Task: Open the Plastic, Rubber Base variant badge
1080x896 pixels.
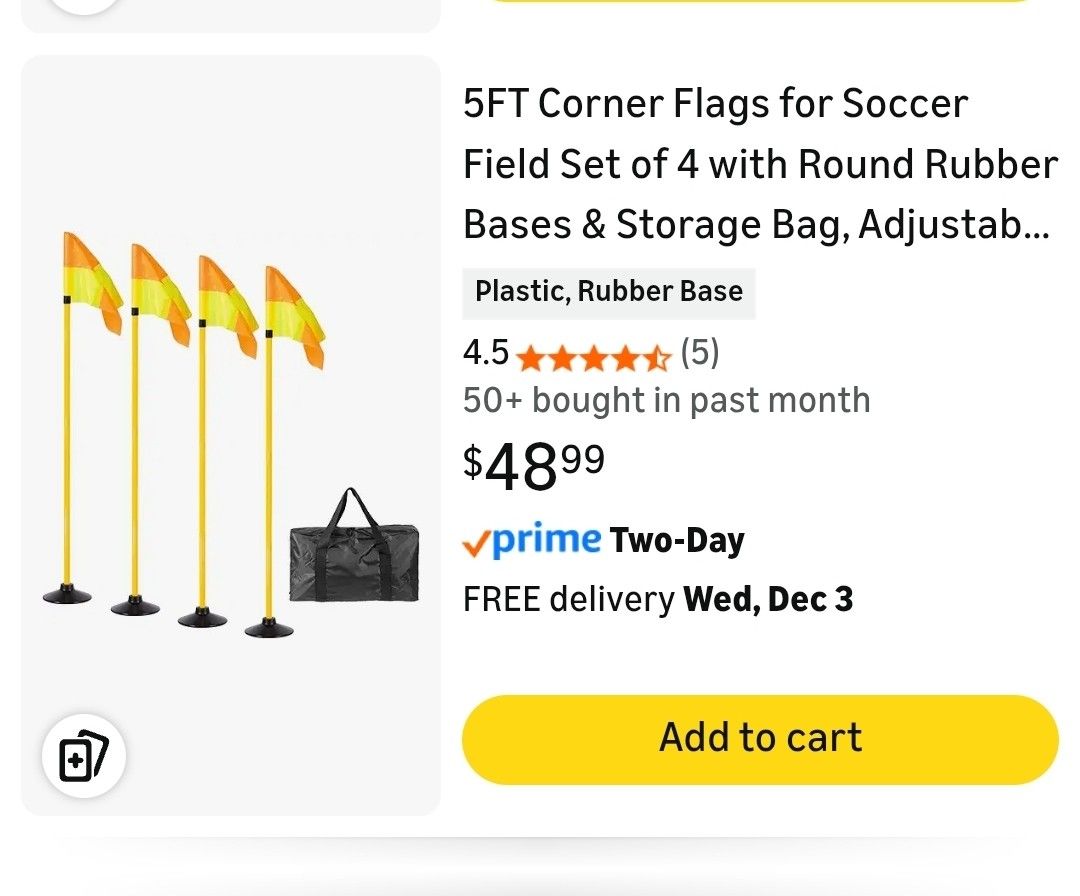Action: coord(608,292)
